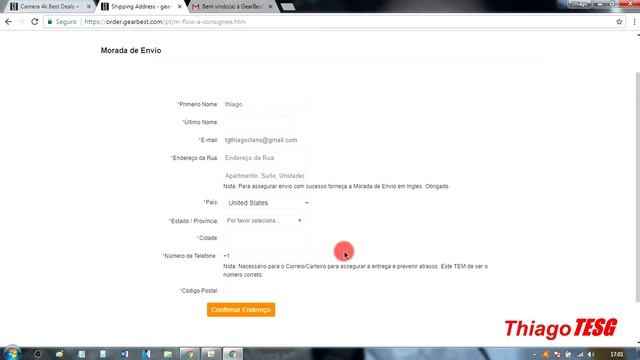Click the taskbar clock showing 17:00
640x360 pixels.
point(617,354)
